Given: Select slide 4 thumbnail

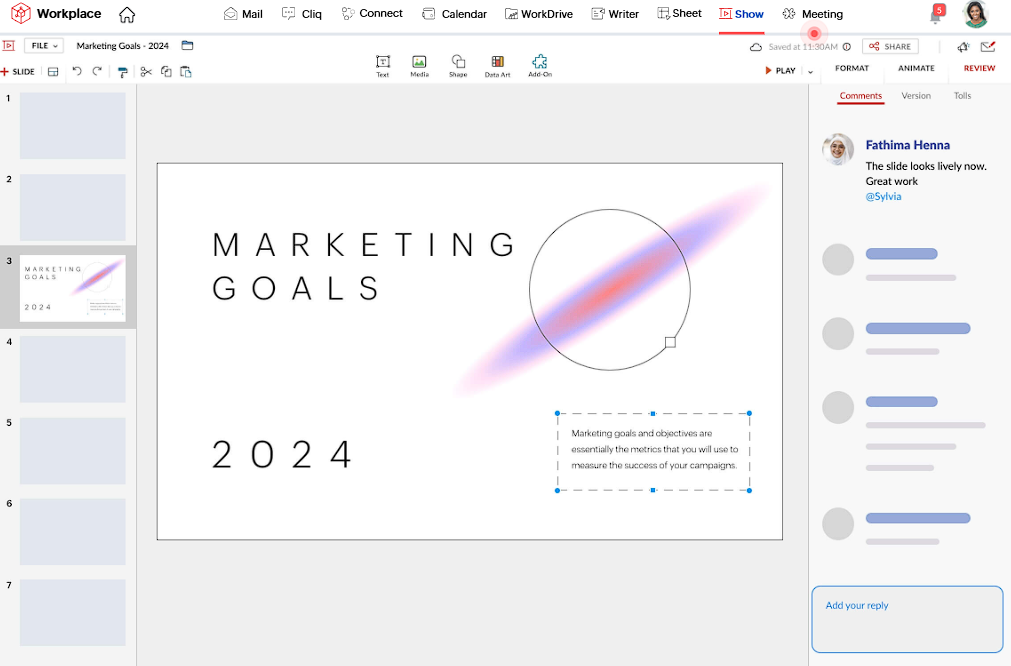Looking at the screenshot, I should (x=73, y=369).
